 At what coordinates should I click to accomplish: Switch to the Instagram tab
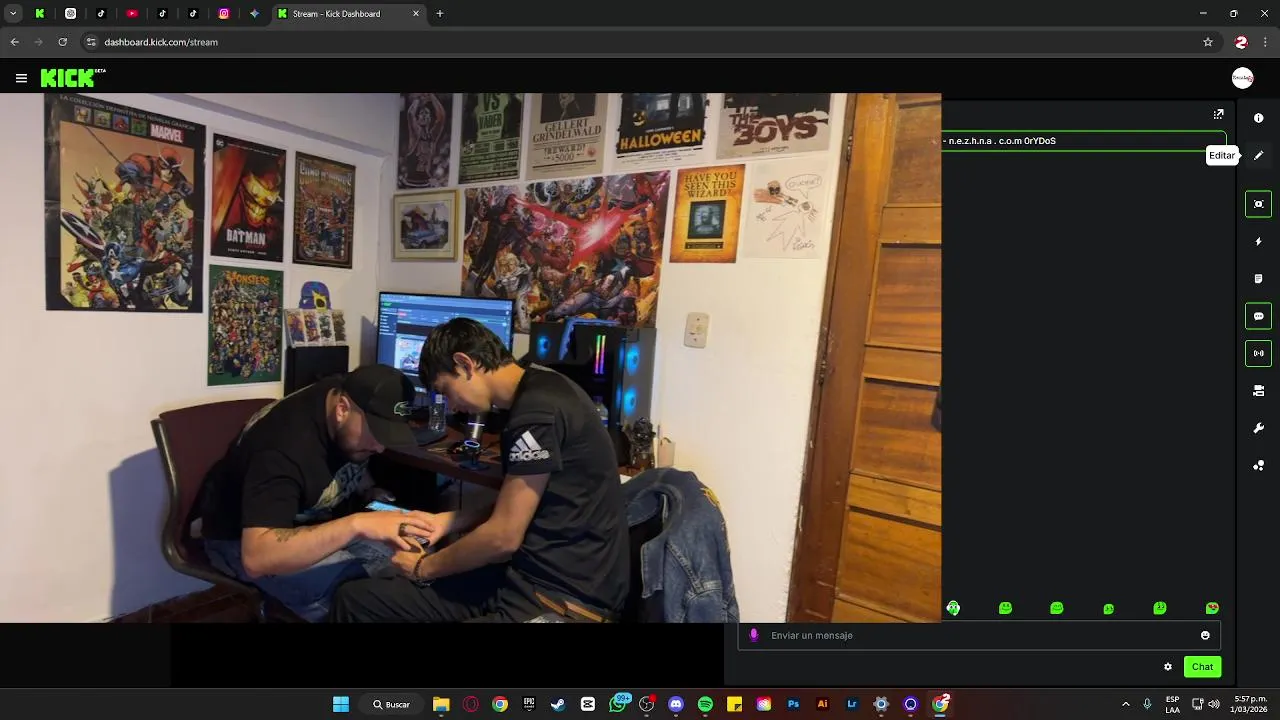(x=224, y=14)
